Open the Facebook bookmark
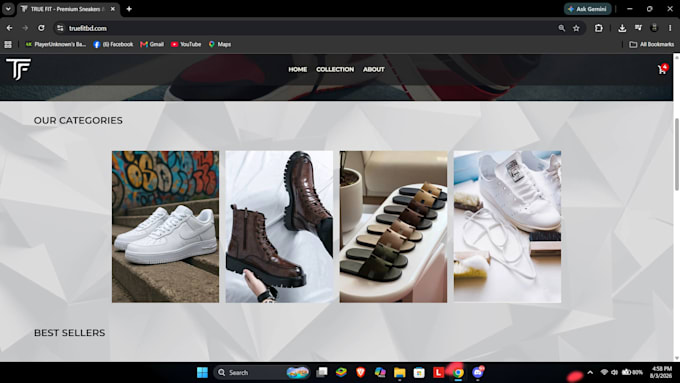The image size is (680, 383). 113,44
